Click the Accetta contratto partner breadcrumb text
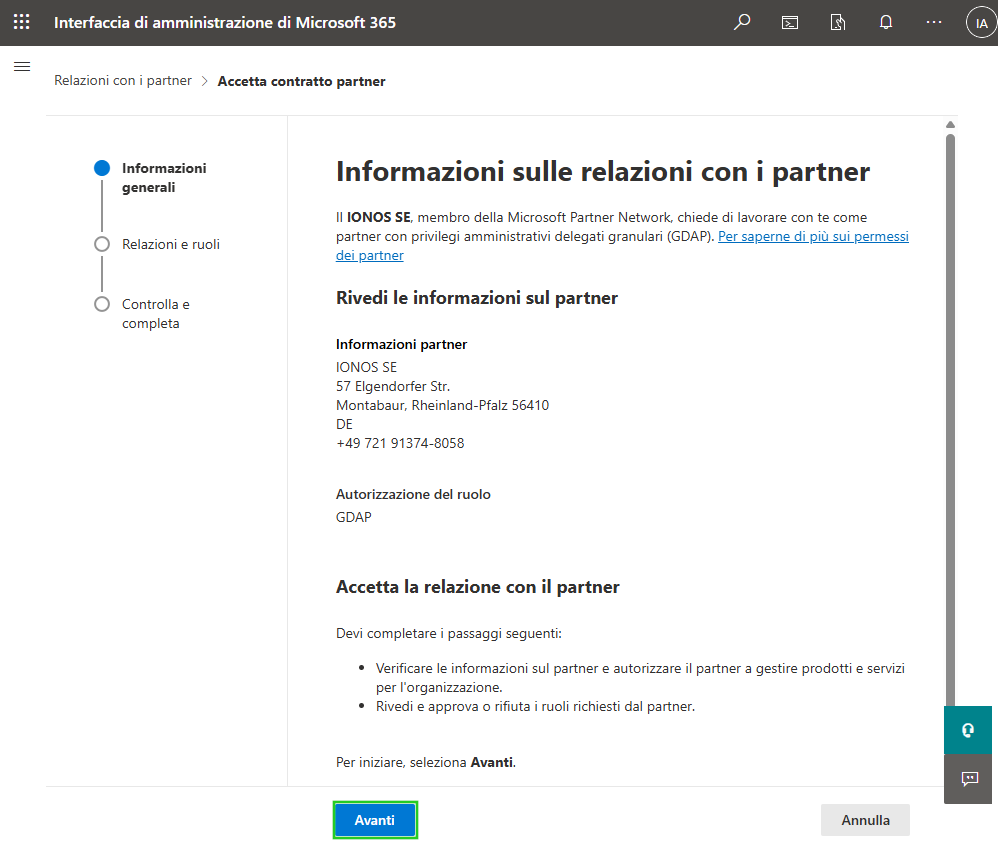Image resolution: width=998 pixels, height=848 pixels. point(302,81)
